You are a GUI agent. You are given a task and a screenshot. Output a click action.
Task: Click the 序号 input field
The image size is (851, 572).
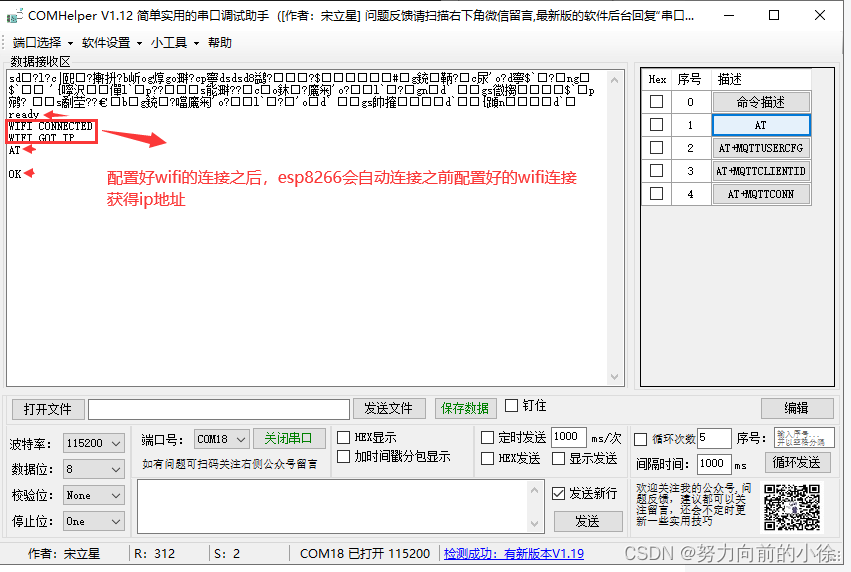pos(804,438)
